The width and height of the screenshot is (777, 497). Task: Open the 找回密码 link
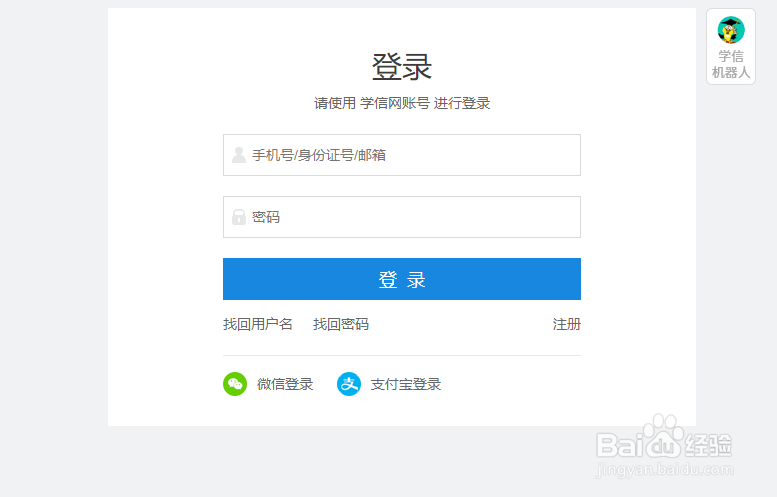point(341,325)
